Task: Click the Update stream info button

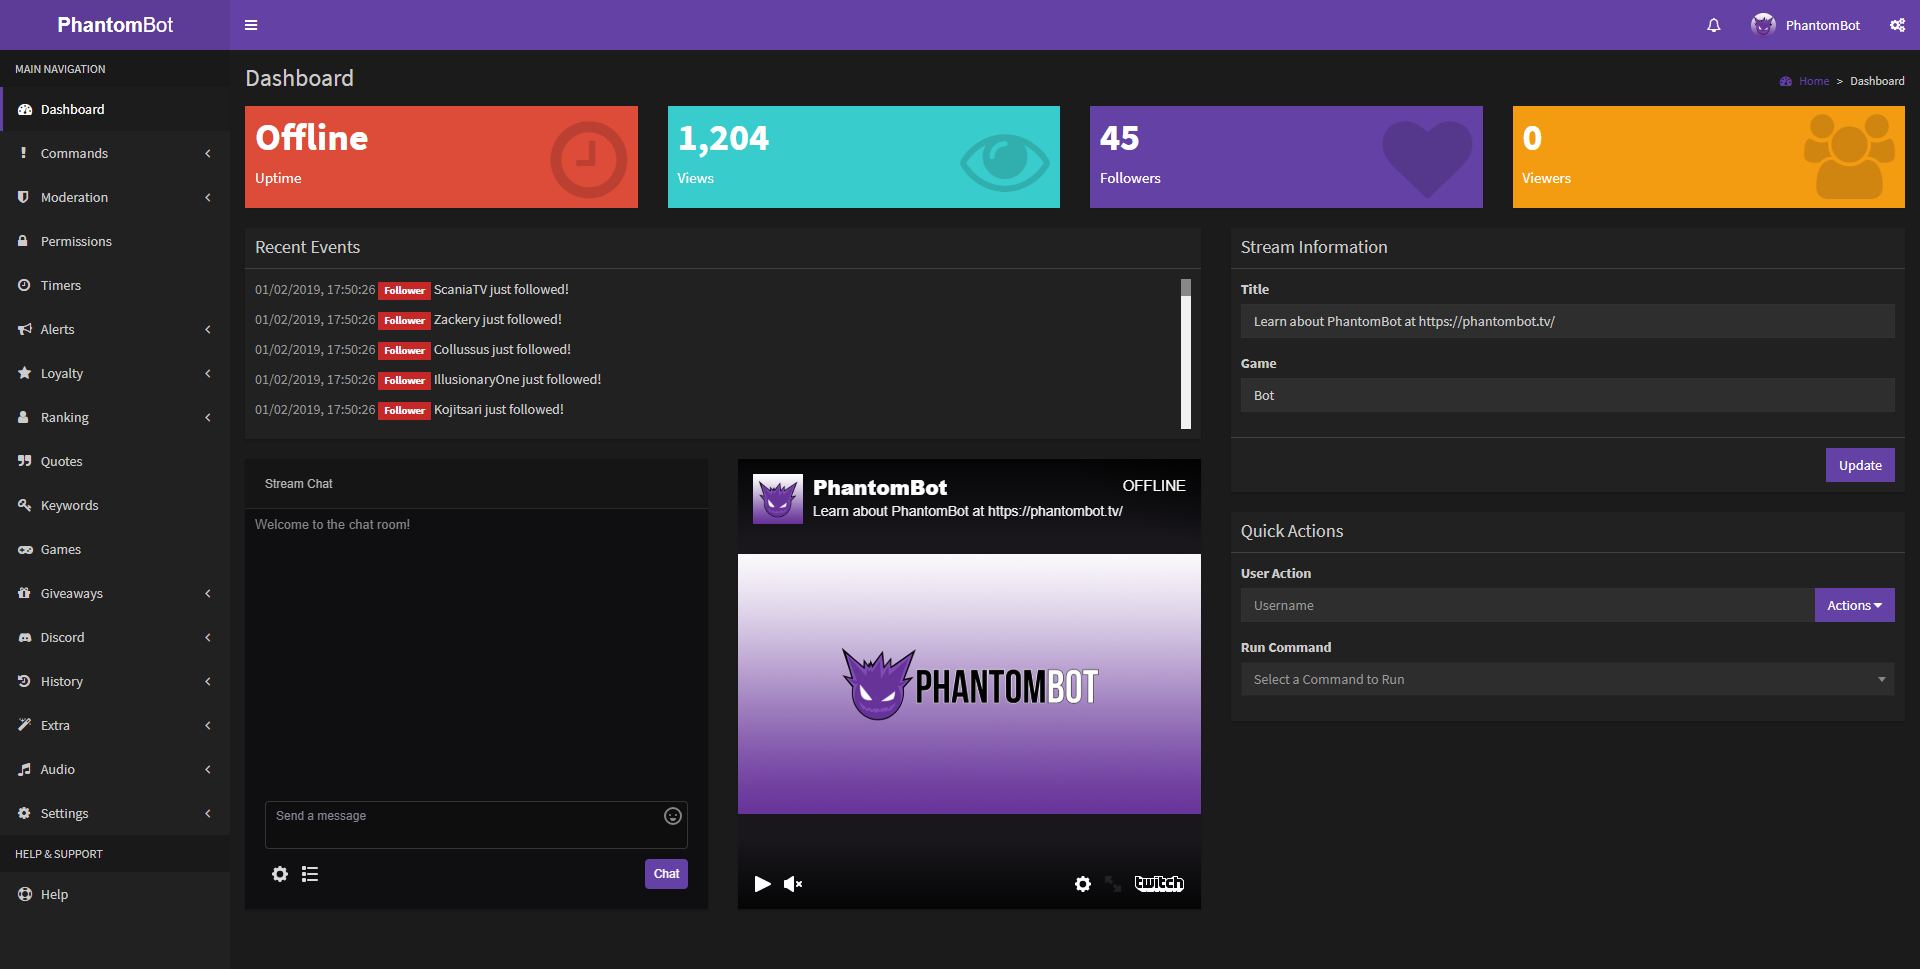Action: coord(1860,465)
